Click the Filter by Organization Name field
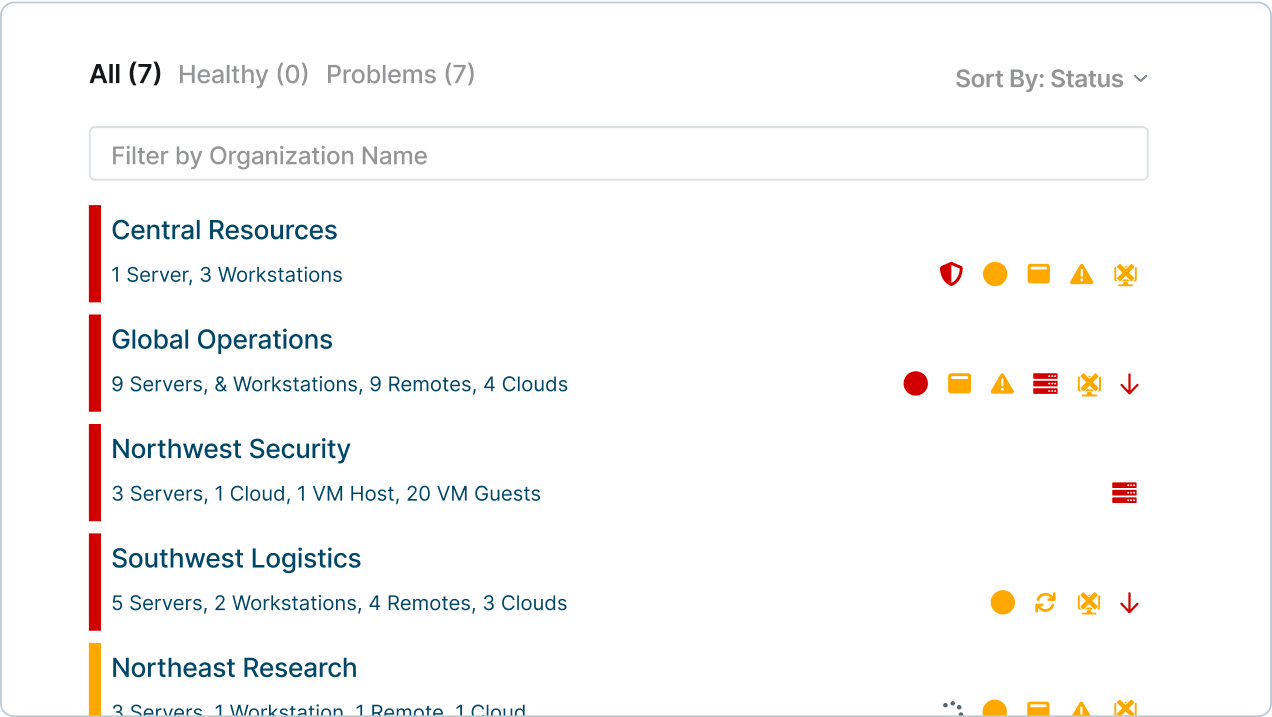The image size is (1272, 717). [x=618, y=154]
